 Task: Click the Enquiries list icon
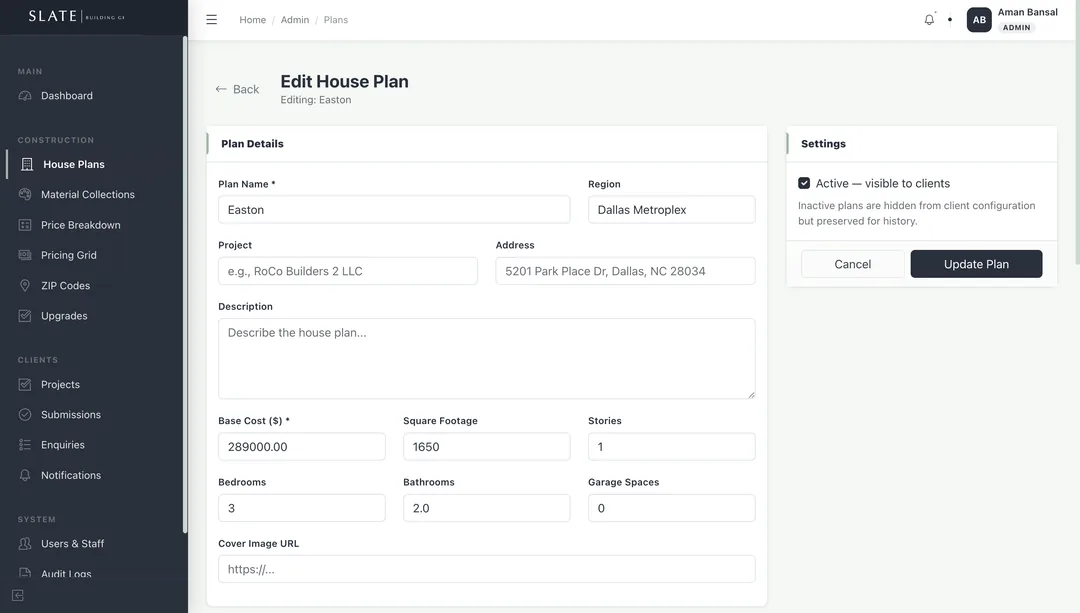point(25,445)
